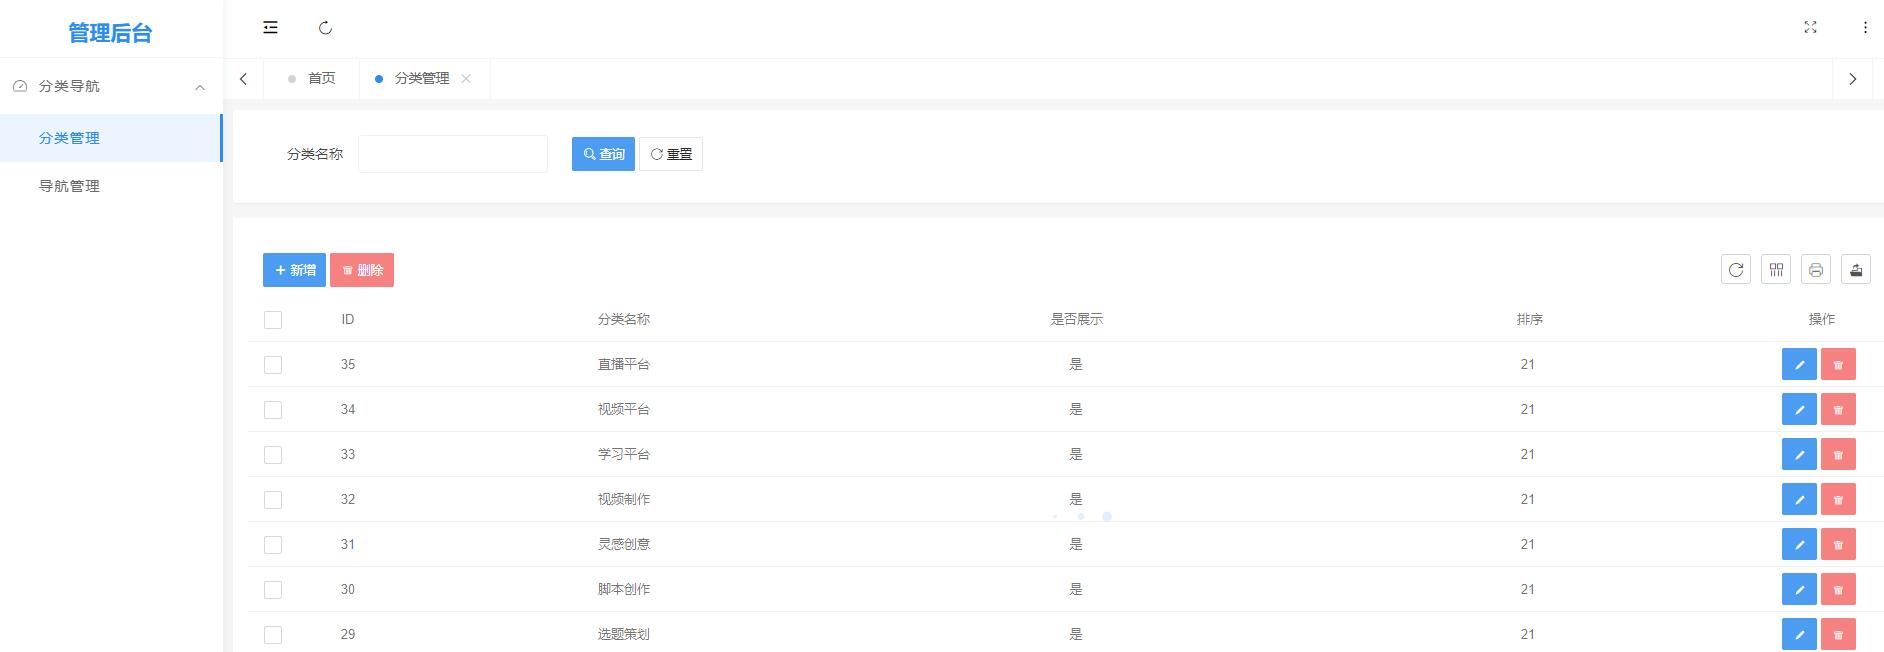Check the checkbox for row ID 35

point(273,365)
